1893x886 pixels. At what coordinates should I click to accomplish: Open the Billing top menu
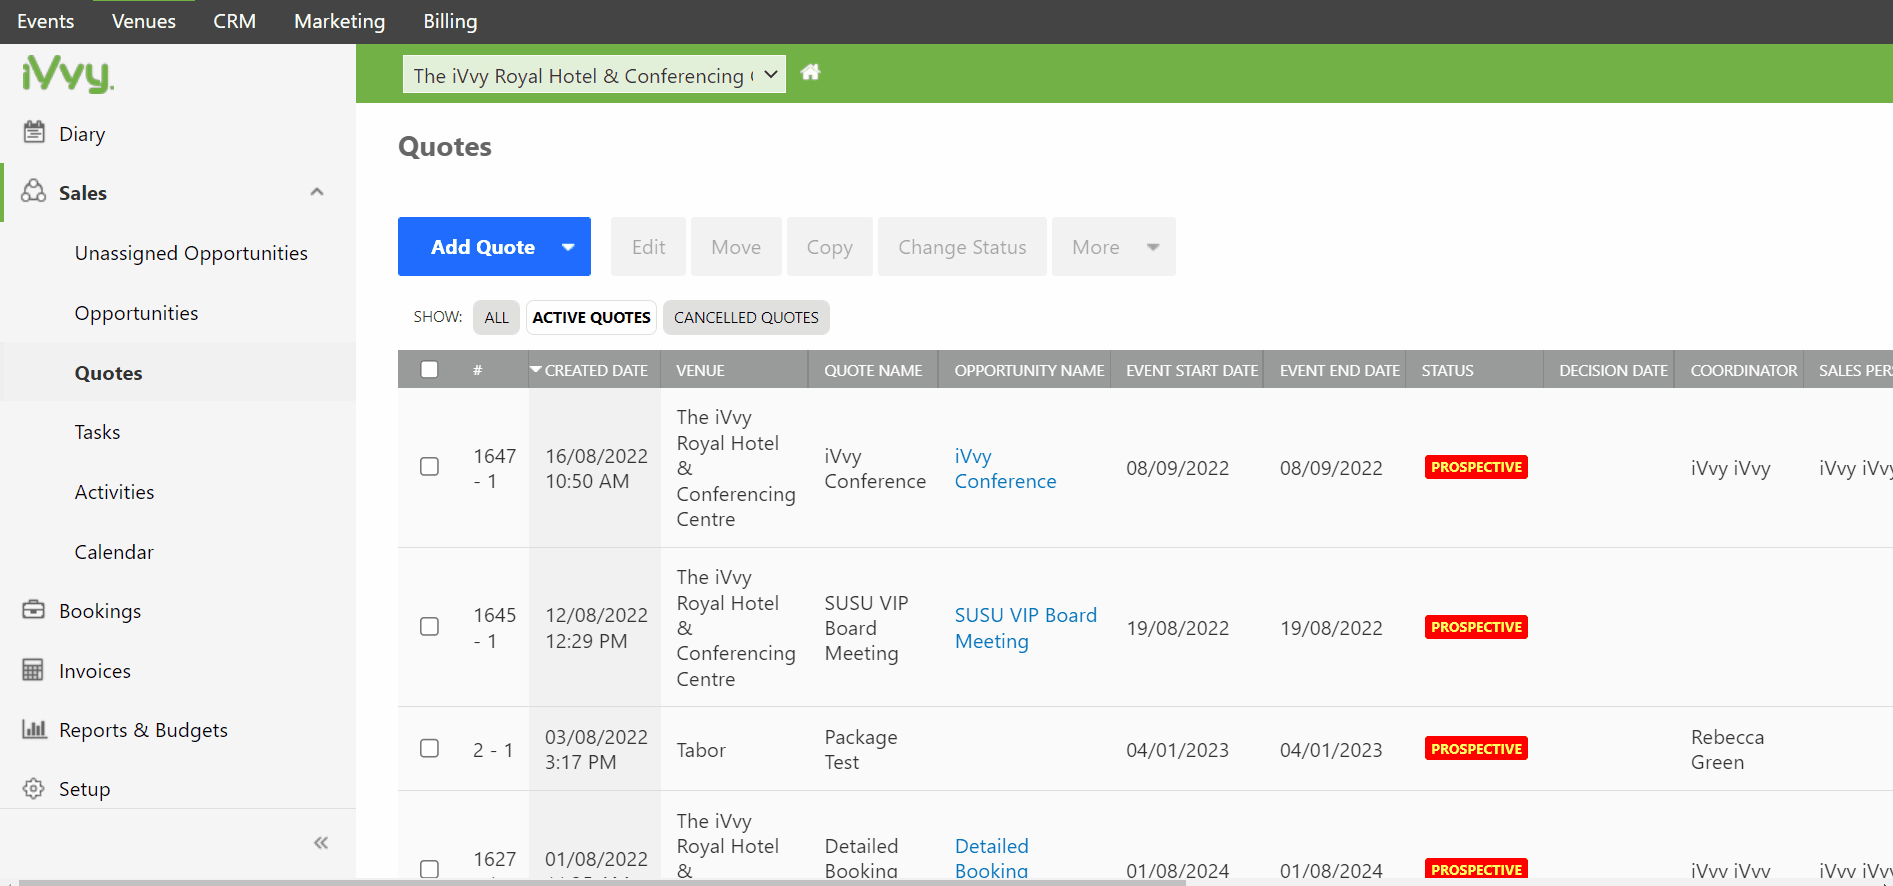tap(450, 21)
